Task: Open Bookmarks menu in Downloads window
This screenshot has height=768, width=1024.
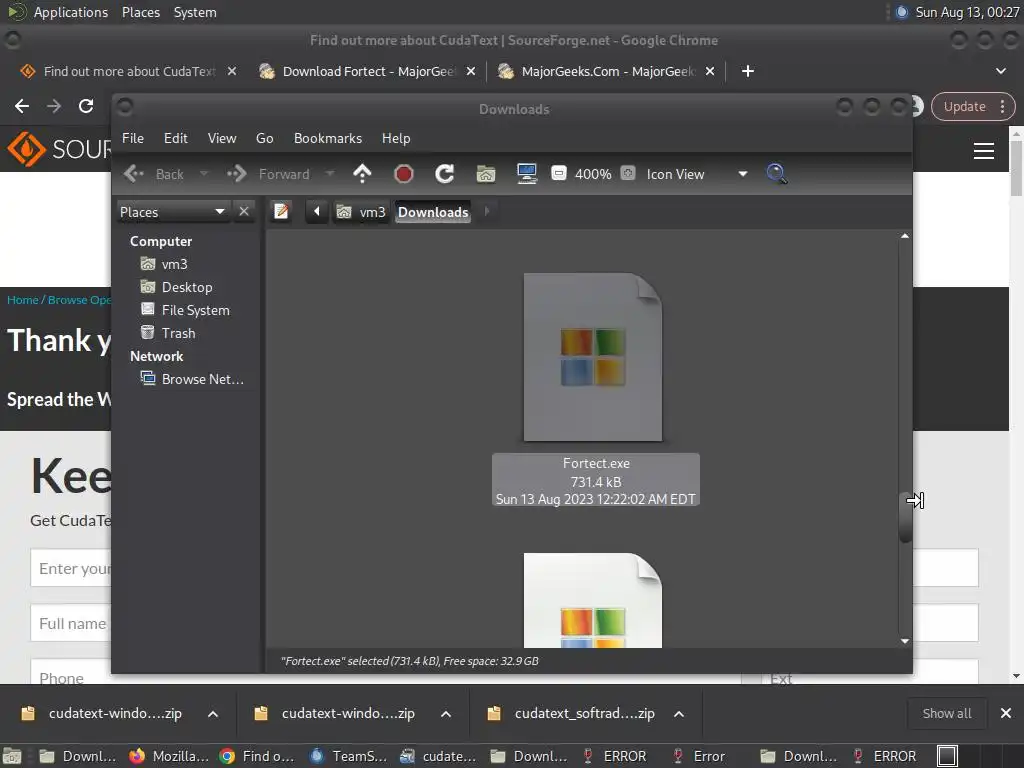Action: pos(328,138)
